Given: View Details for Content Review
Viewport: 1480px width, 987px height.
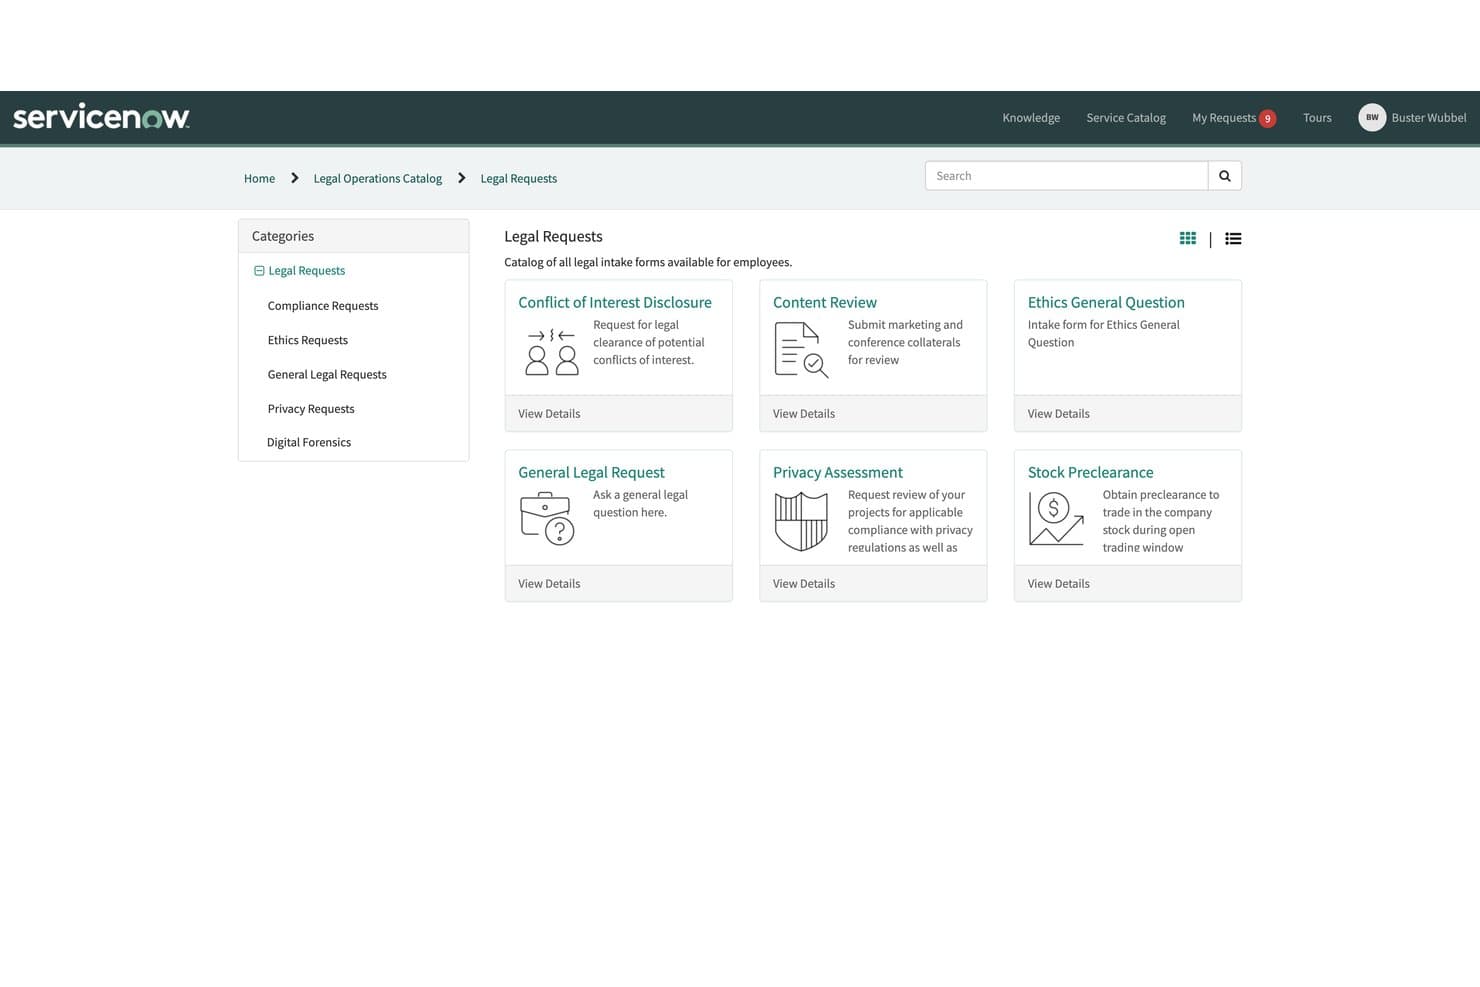Looking at the screenshot, I should [804, 414].
